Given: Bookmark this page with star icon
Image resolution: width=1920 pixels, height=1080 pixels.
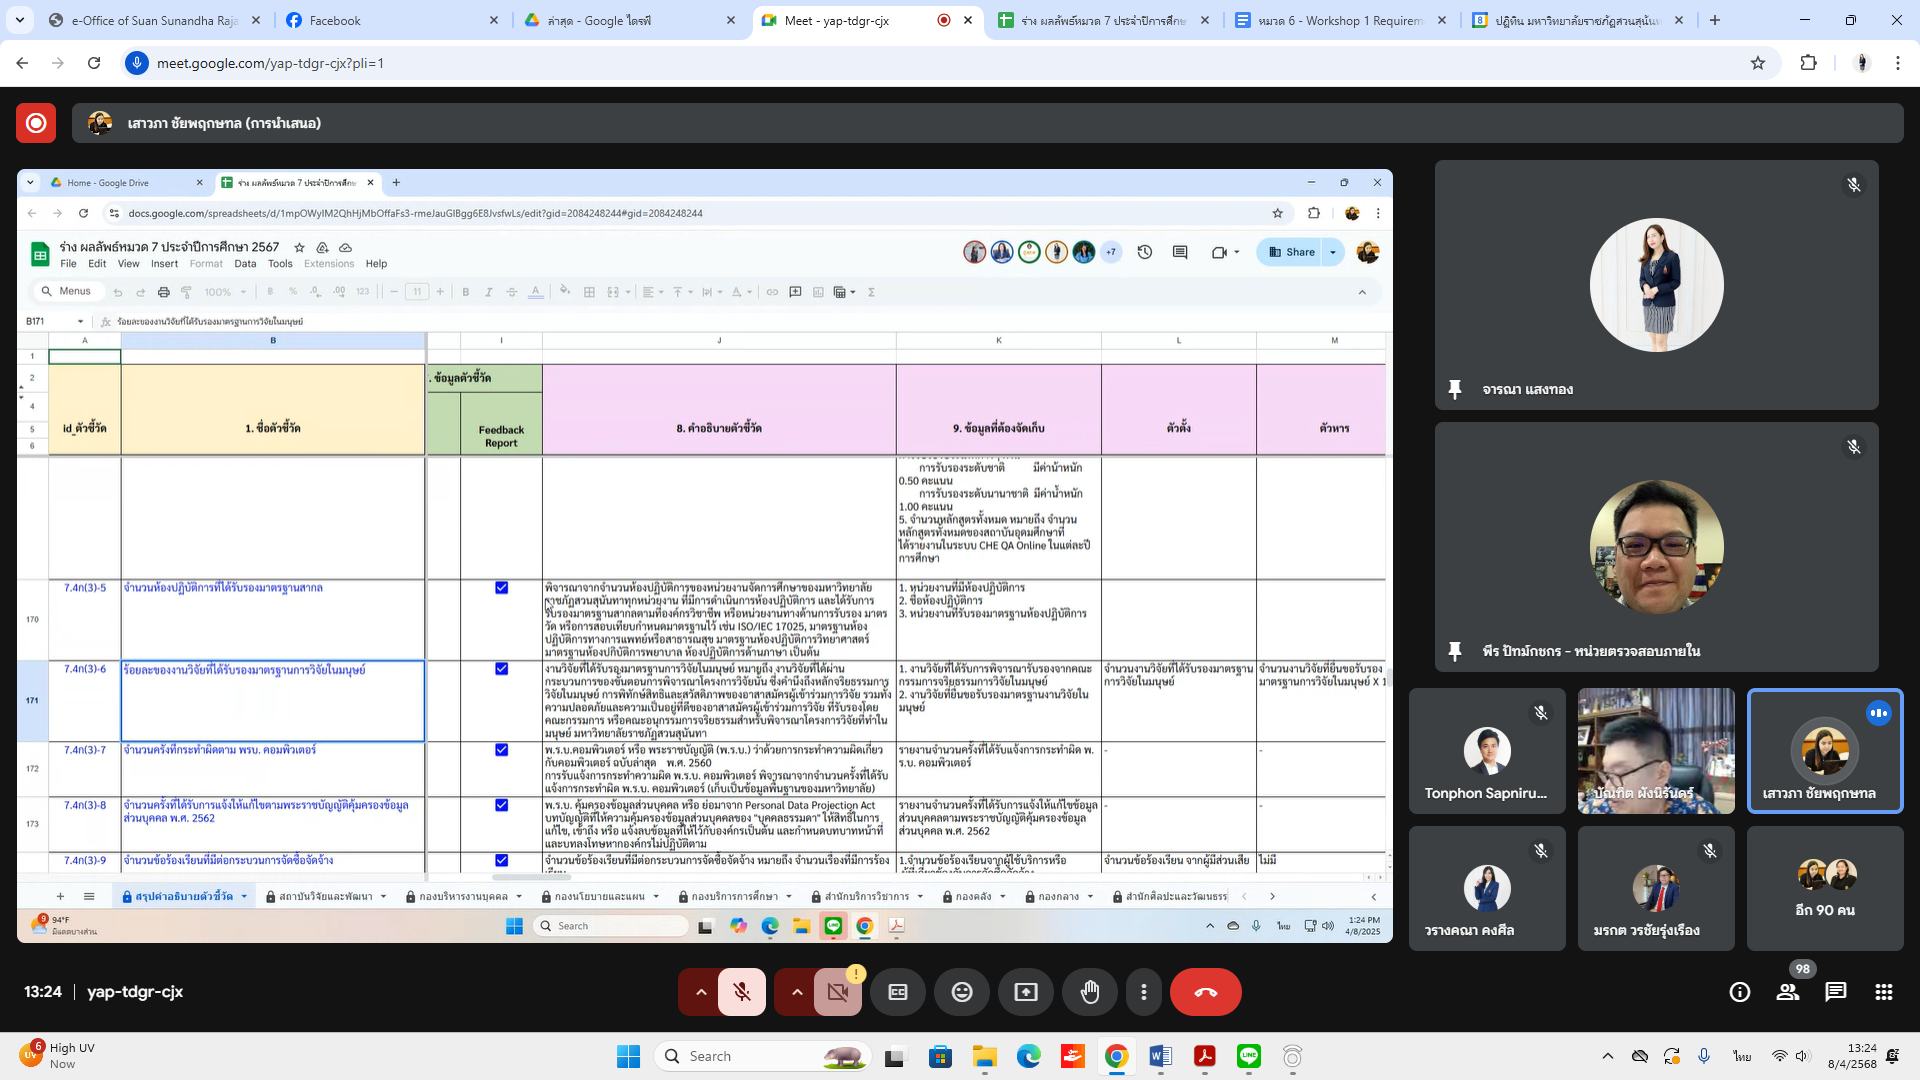Looking at the screenshot, I should 1758,63.
